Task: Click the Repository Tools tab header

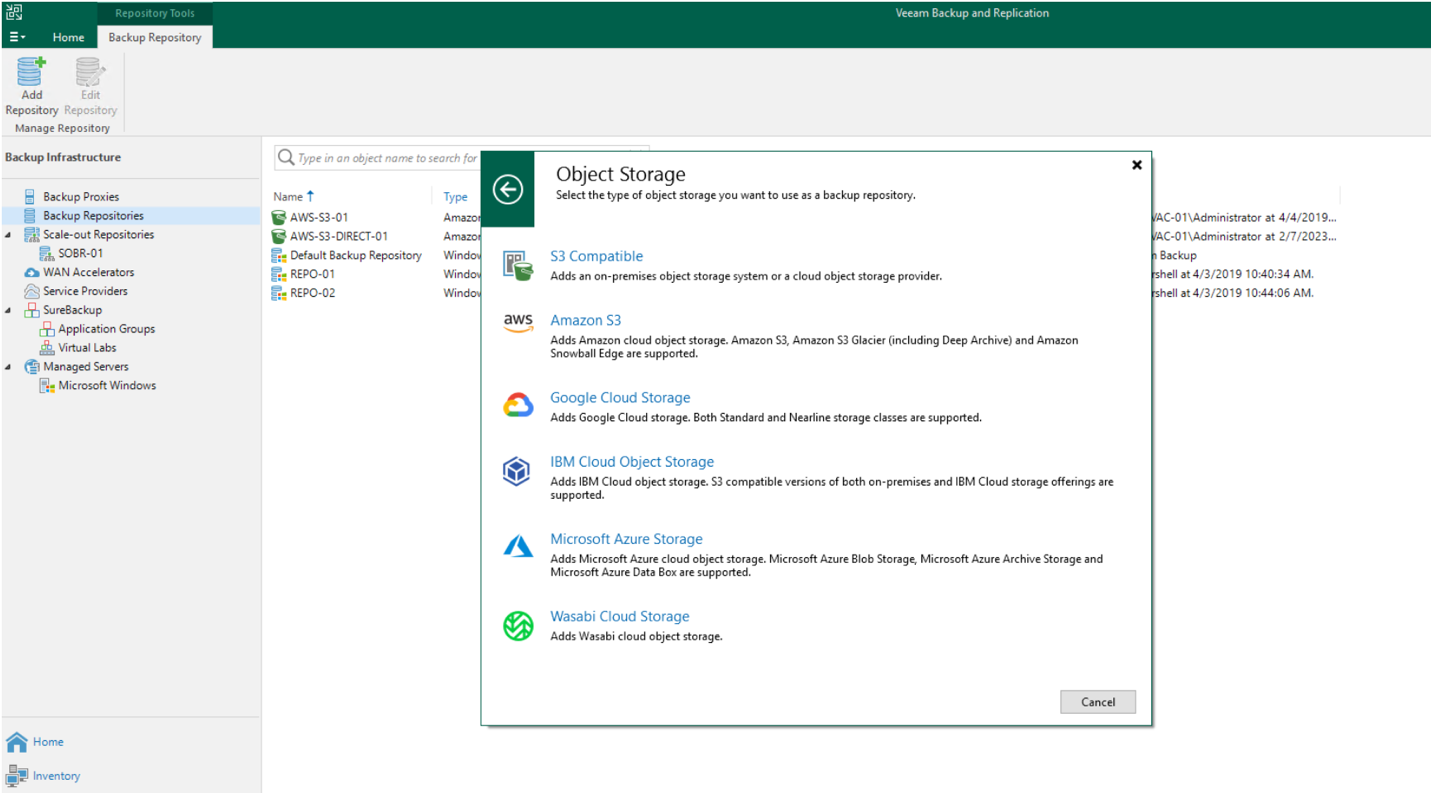Action: [155, 13]
